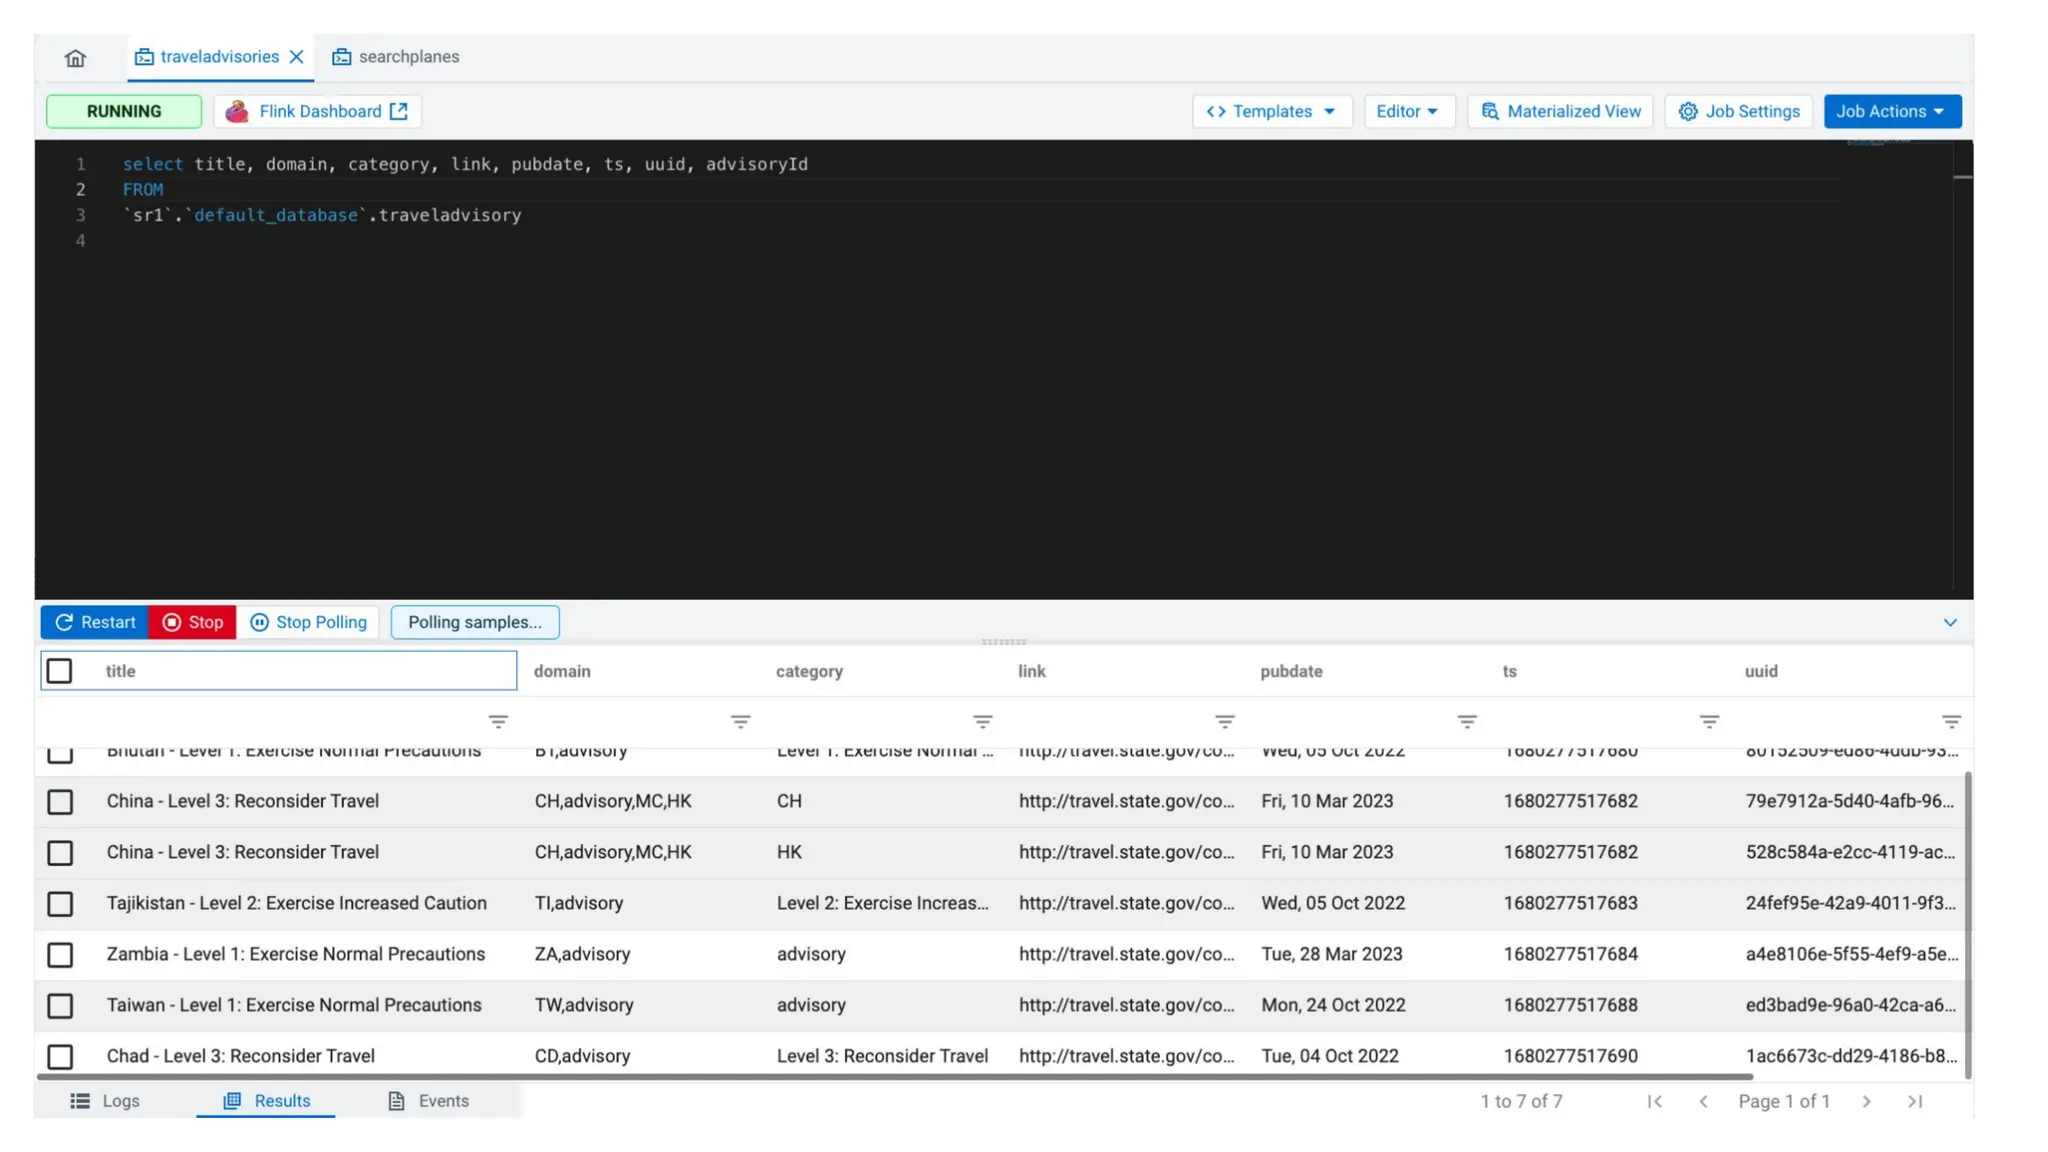Select all rows with the header checkbox
This screenshot has height=1152, width=2048.
pos(60,671)
